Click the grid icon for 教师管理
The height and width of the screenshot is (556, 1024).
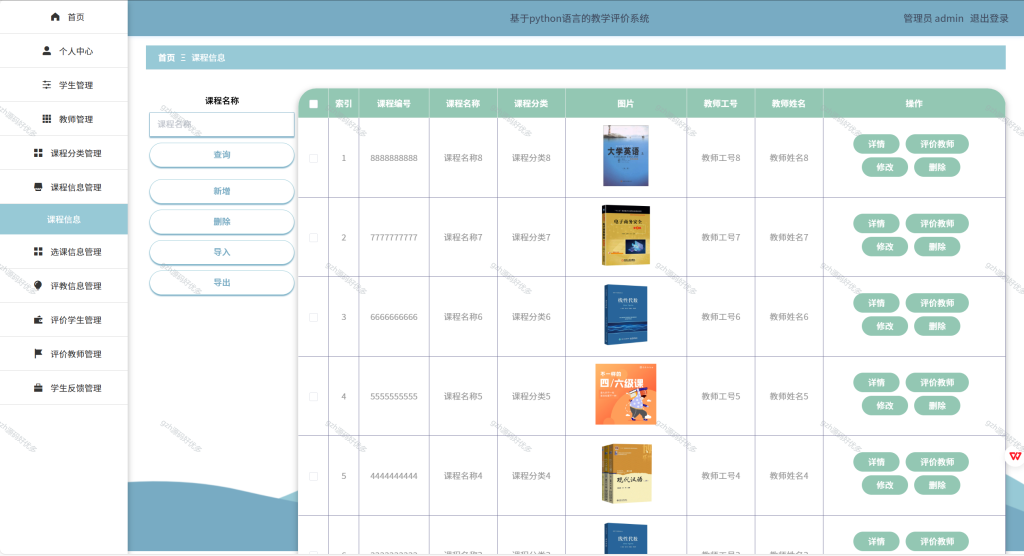(46, 119)
